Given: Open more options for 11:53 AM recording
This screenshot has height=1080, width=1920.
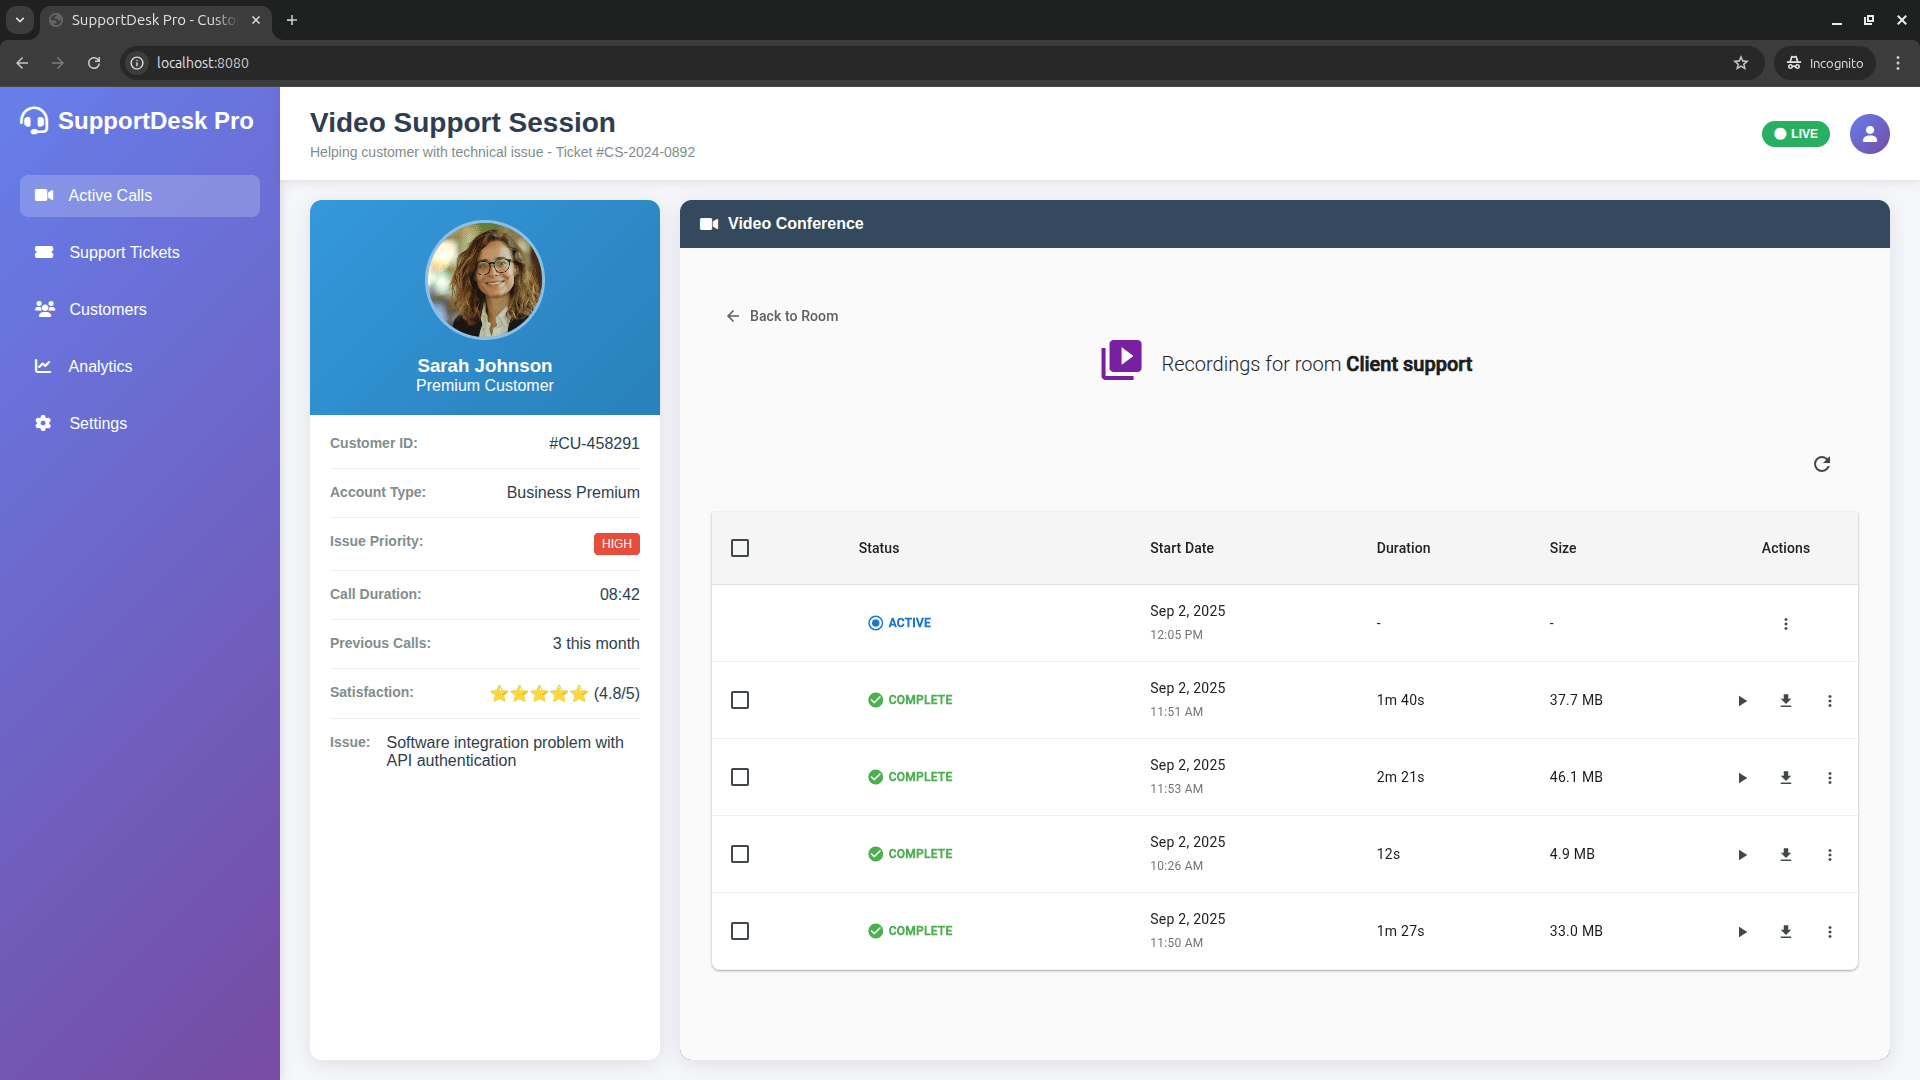Looking at the screenshot, I should 1830,778.
